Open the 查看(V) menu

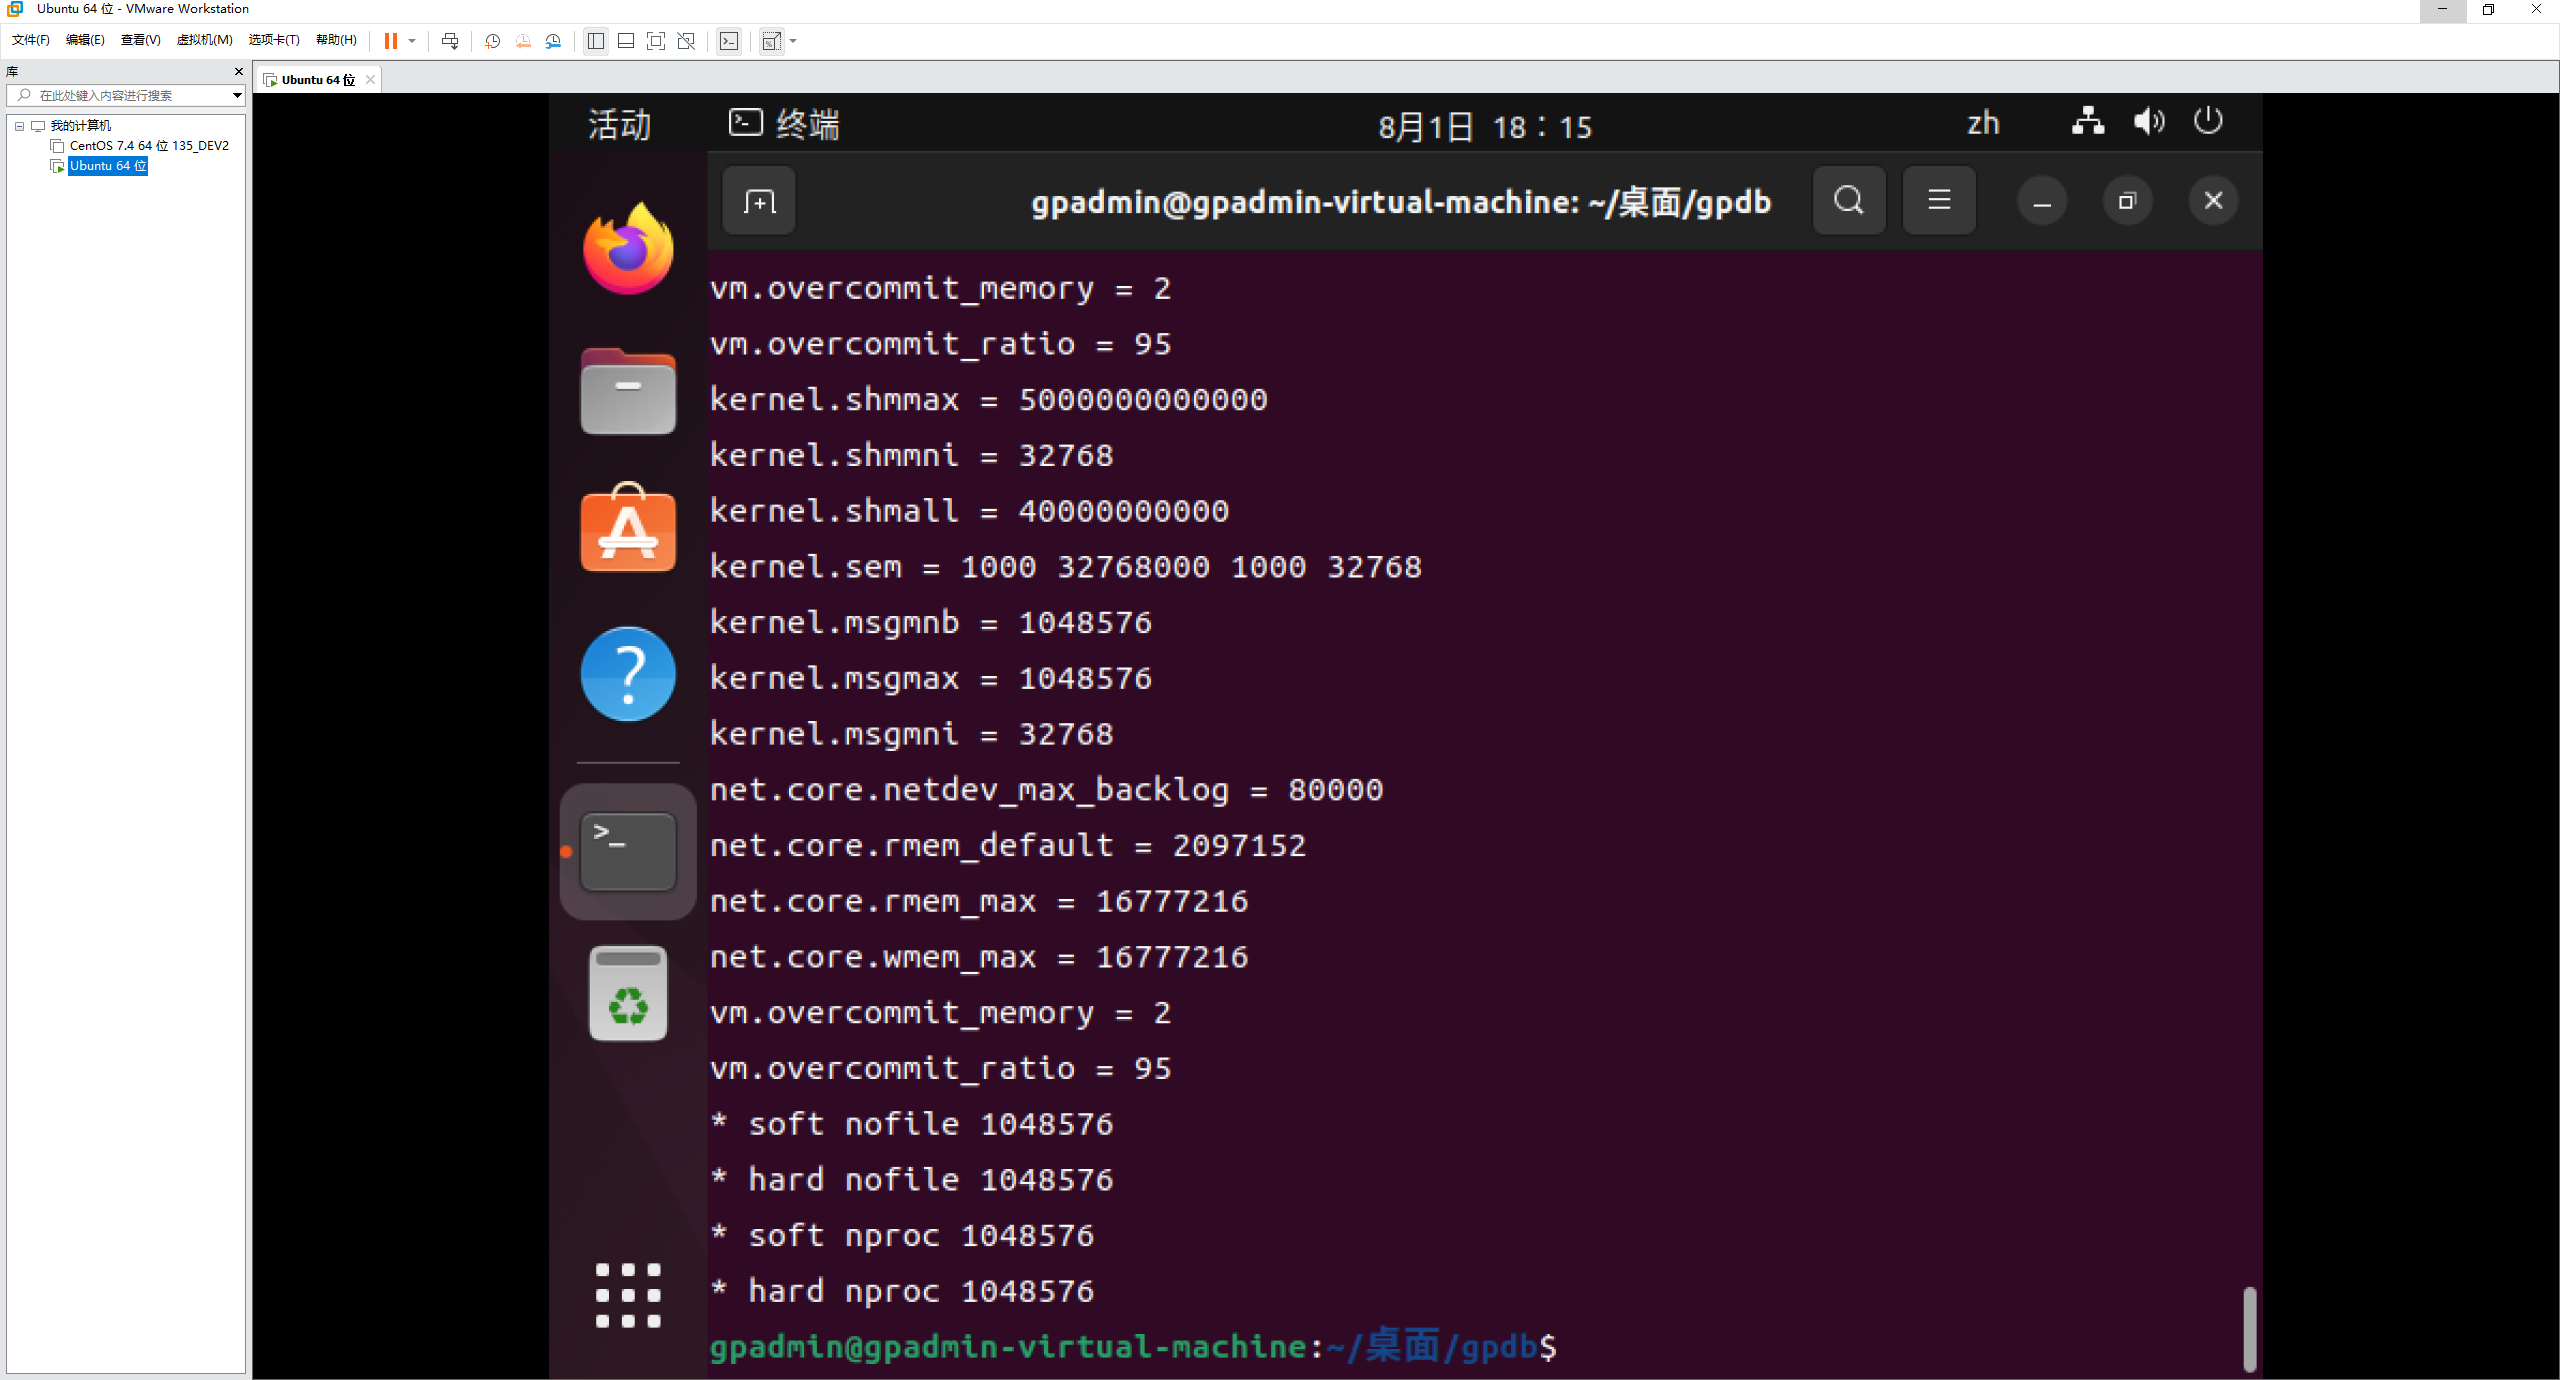(140, 40)
